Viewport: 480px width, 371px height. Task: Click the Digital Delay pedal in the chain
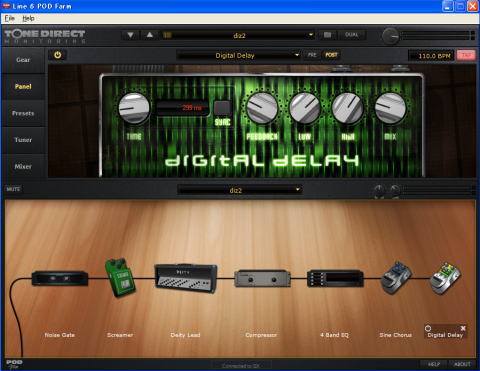pos(446,279)
